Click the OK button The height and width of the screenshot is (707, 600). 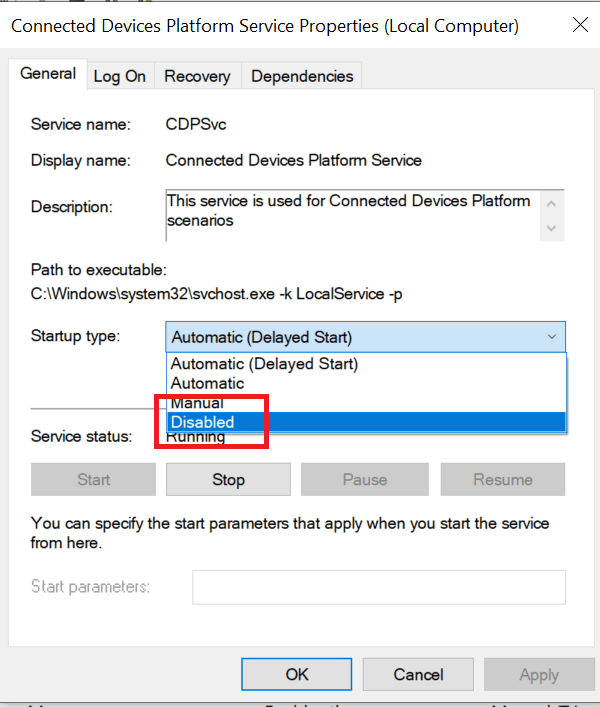297,674
